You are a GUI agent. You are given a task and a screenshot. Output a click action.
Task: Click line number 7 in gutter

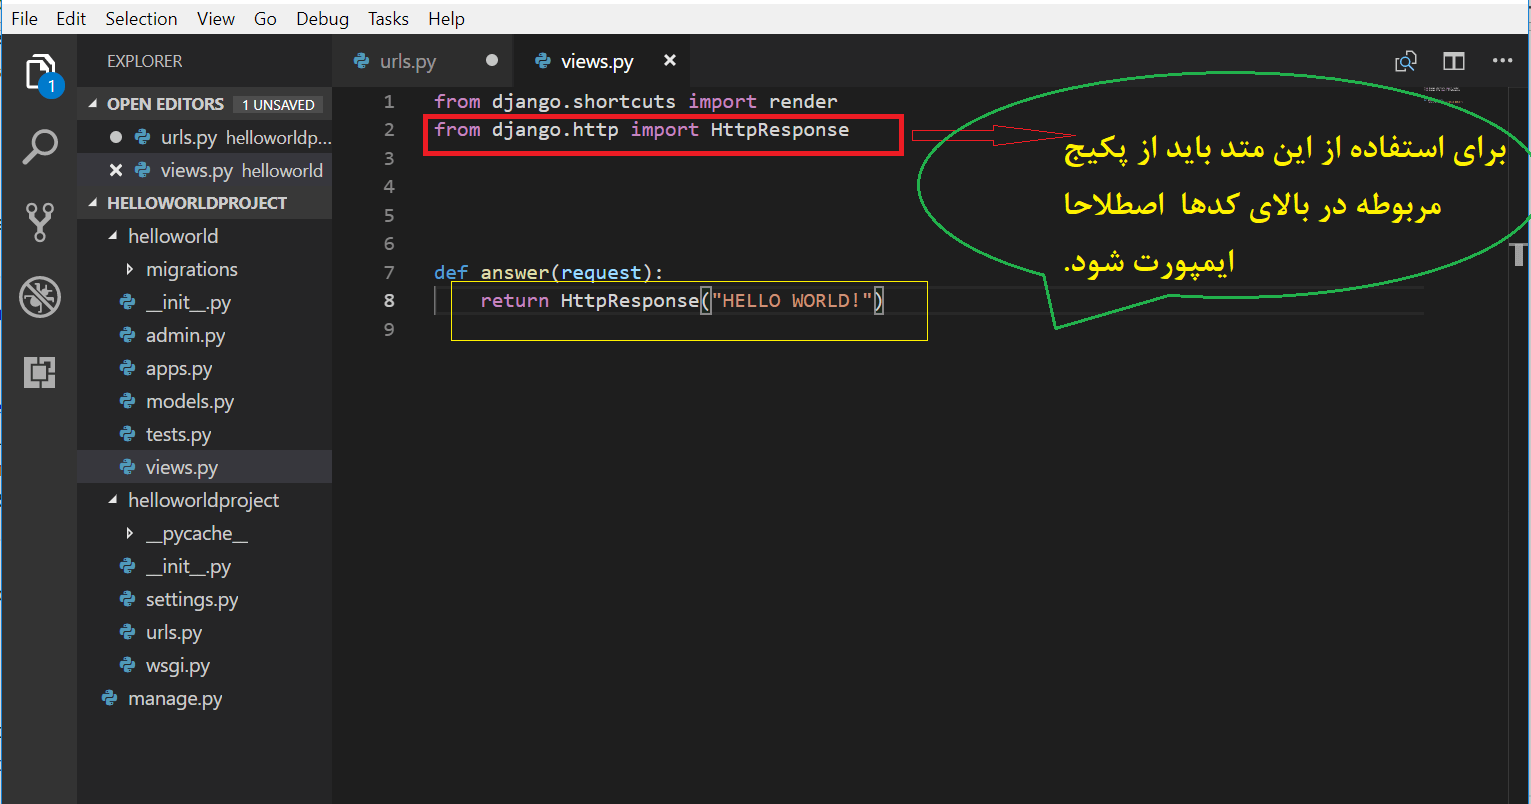[389, 272]
